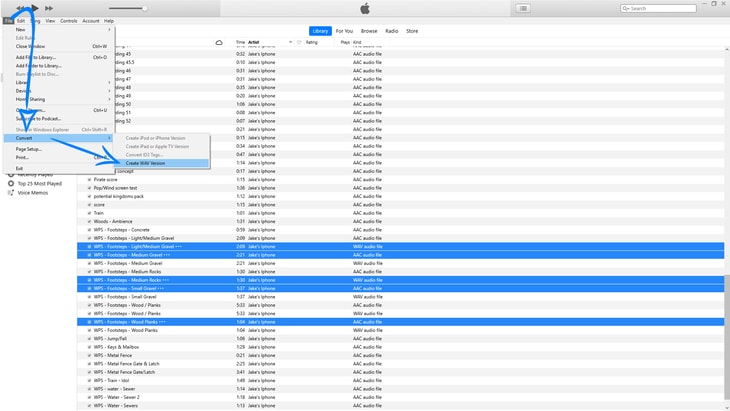Open the Edit menu
Viewport: 730px width, 411px height.
(21, 21)
